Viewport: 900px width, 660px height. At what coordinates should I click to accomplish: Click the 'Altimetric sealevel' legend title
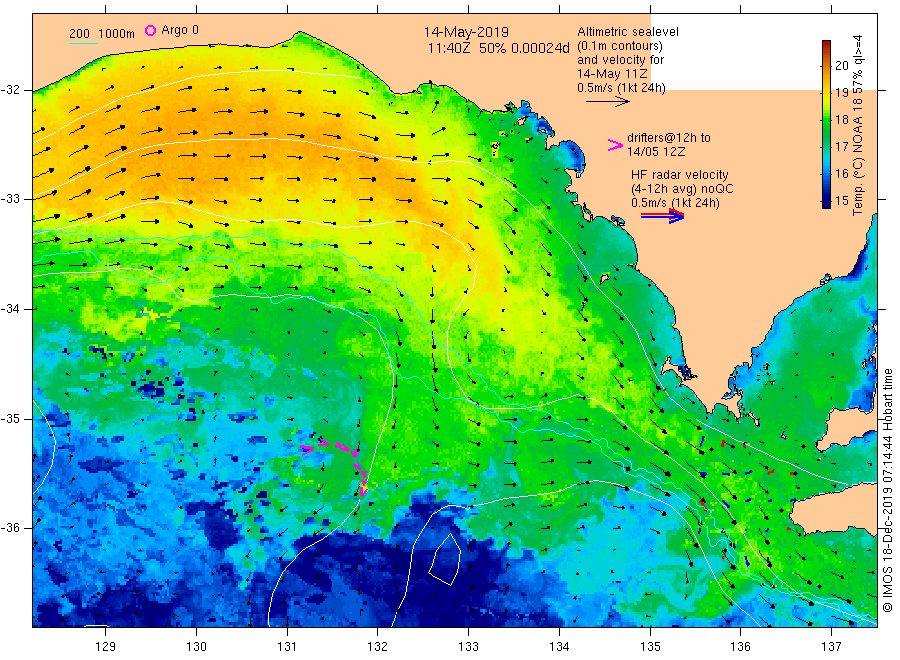[627, 32]
